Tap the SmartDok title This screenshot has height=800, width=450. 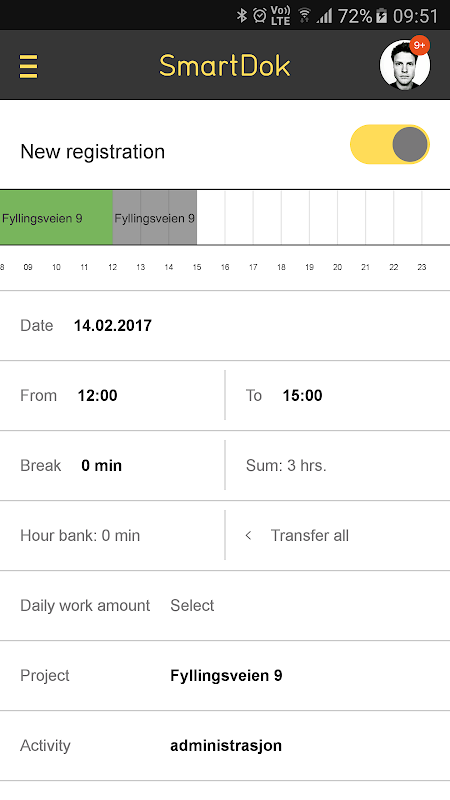coord(224,66)
